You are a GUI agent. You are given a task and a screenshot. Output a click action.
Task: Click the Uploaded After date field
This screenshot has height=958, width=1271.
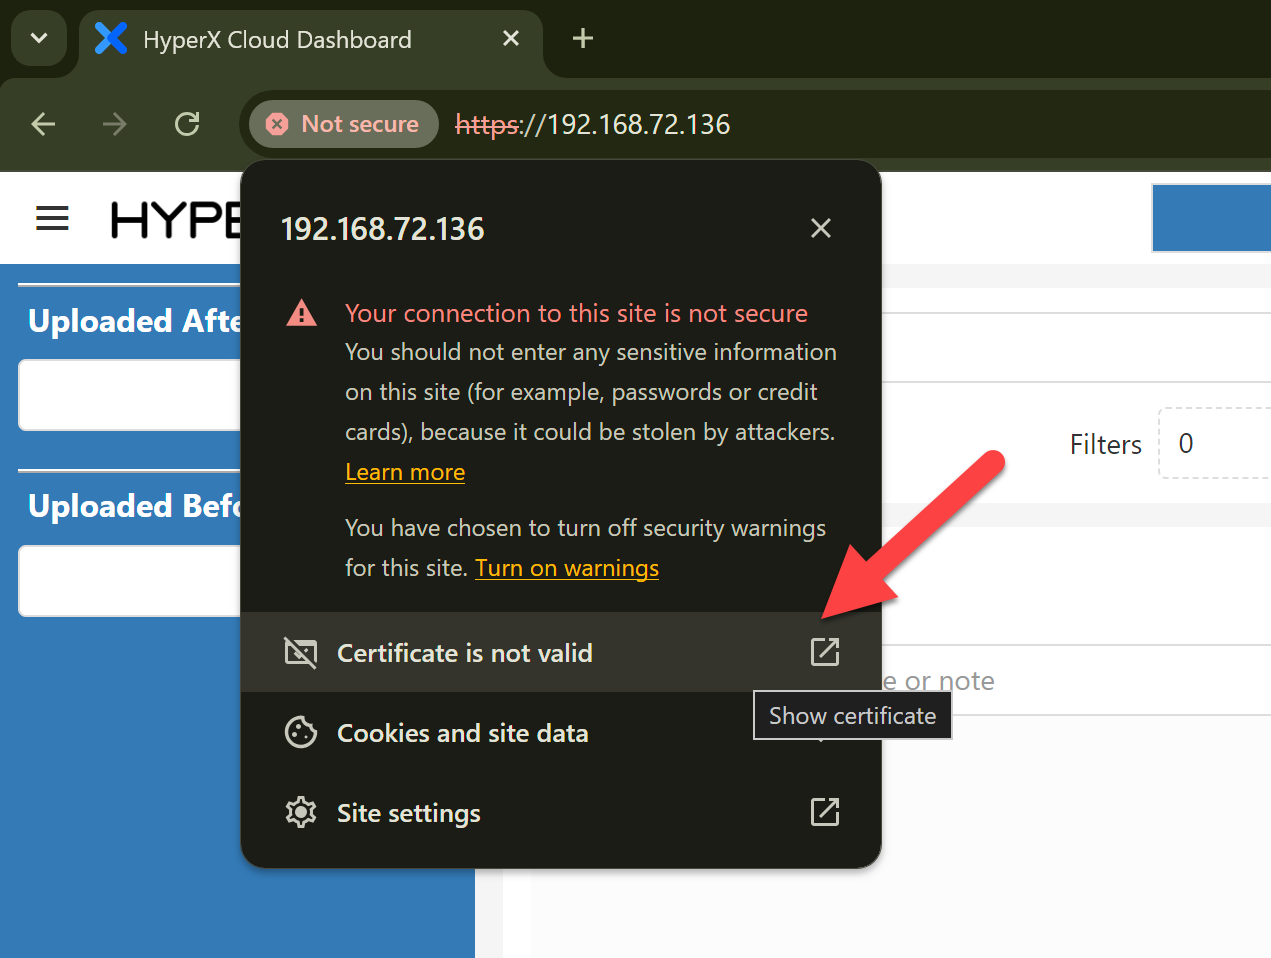click(130, 395)
